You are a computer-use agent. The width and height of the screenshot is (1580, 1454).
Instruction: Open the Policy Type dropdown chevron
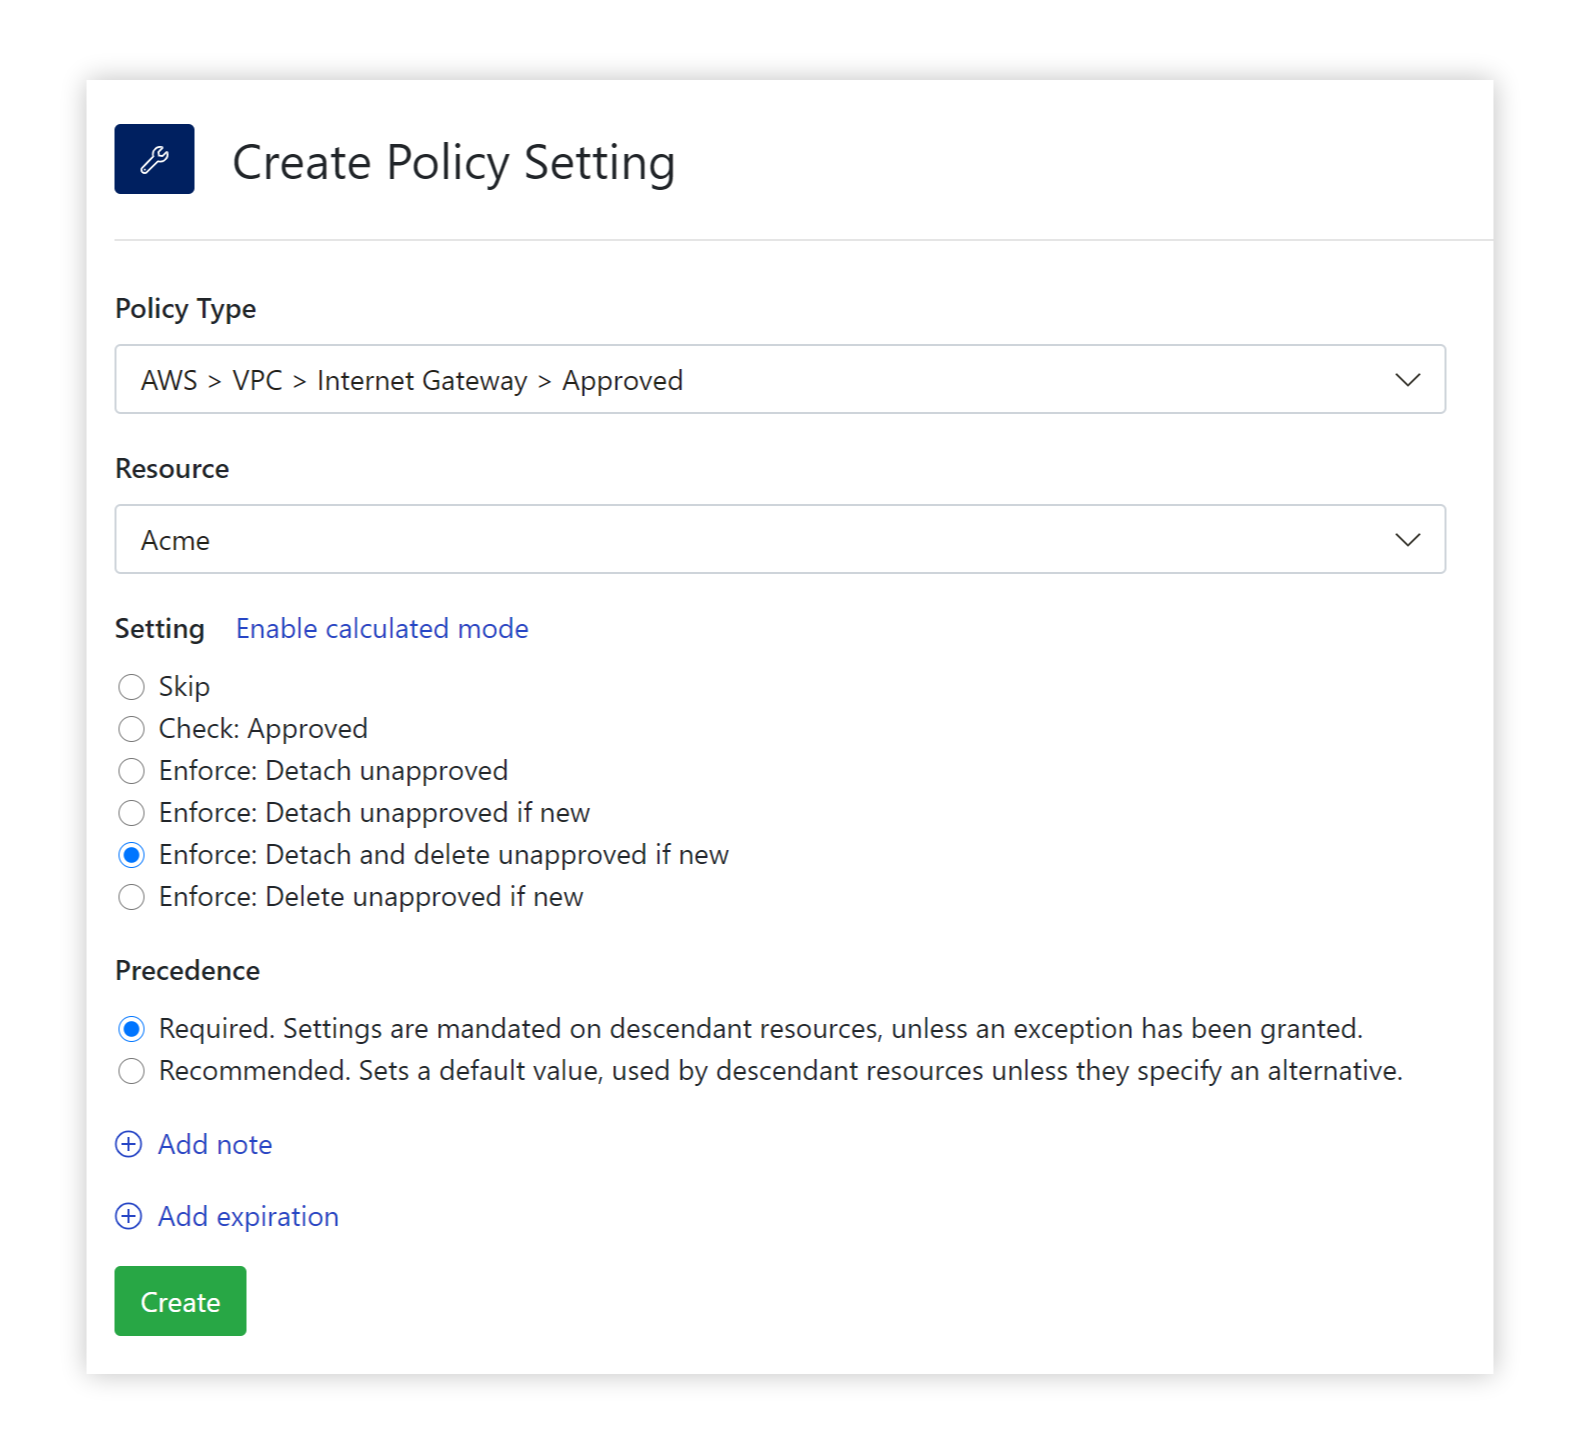point(1408,380)
